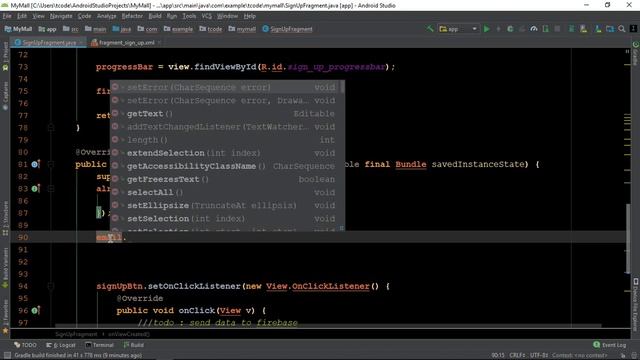The image size is (640, 360).
Task: Open the app run configuration dropdown
Action: coord(458,29)
